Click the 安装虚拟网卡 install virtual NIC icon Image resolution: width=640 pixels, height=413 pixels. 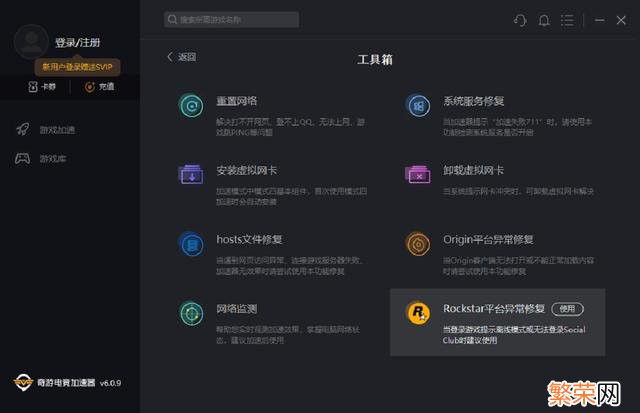click(191, 175)
